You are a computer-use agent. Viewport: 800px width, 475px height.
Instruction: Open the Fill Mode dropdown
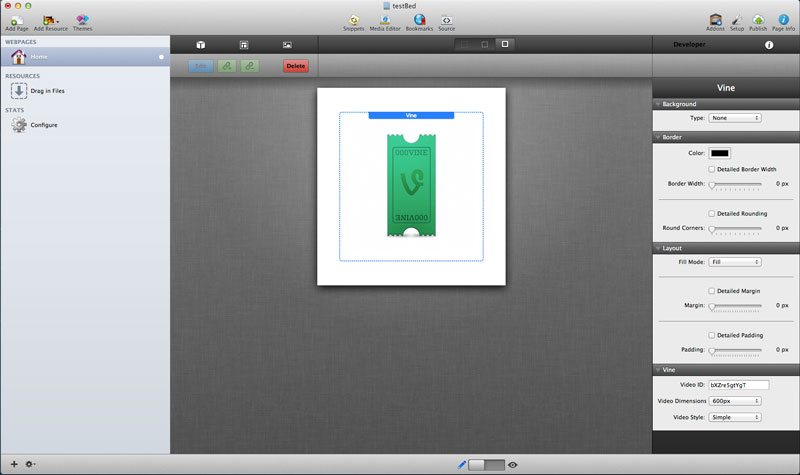tap(735, 262)
